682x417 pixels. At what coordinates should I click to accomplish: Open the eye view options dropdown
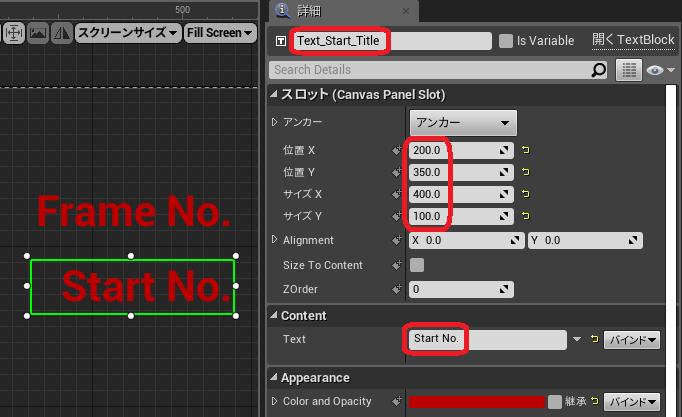click(x=660, y=70)
